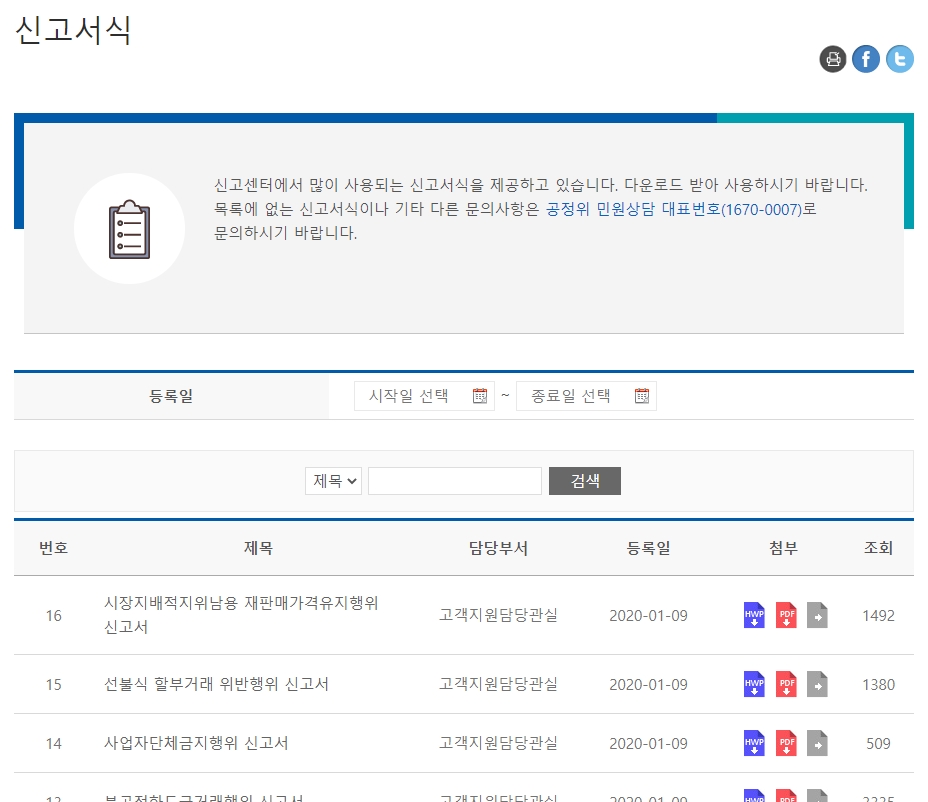The width and height of the screenshot is (928, 802).
Task: Share the page on Facebook
Action: (866, 59)
